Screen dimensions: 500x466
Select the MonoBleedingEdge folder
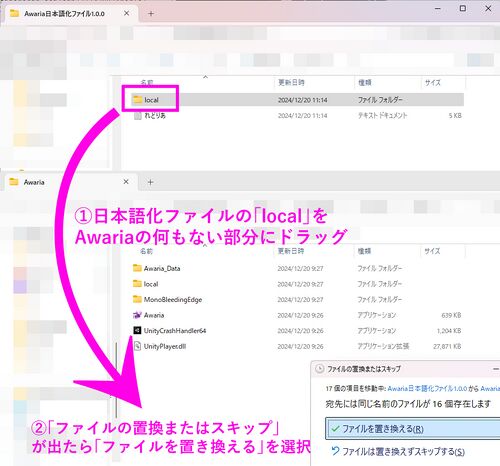[x=173, y=300]
